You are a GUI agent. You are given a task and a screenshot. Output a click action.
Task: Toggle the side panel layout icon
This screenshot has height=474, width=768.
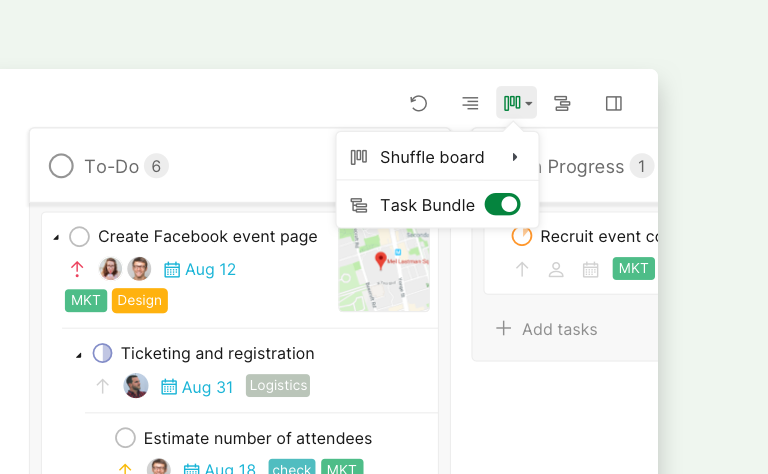[x=614, y=103]
